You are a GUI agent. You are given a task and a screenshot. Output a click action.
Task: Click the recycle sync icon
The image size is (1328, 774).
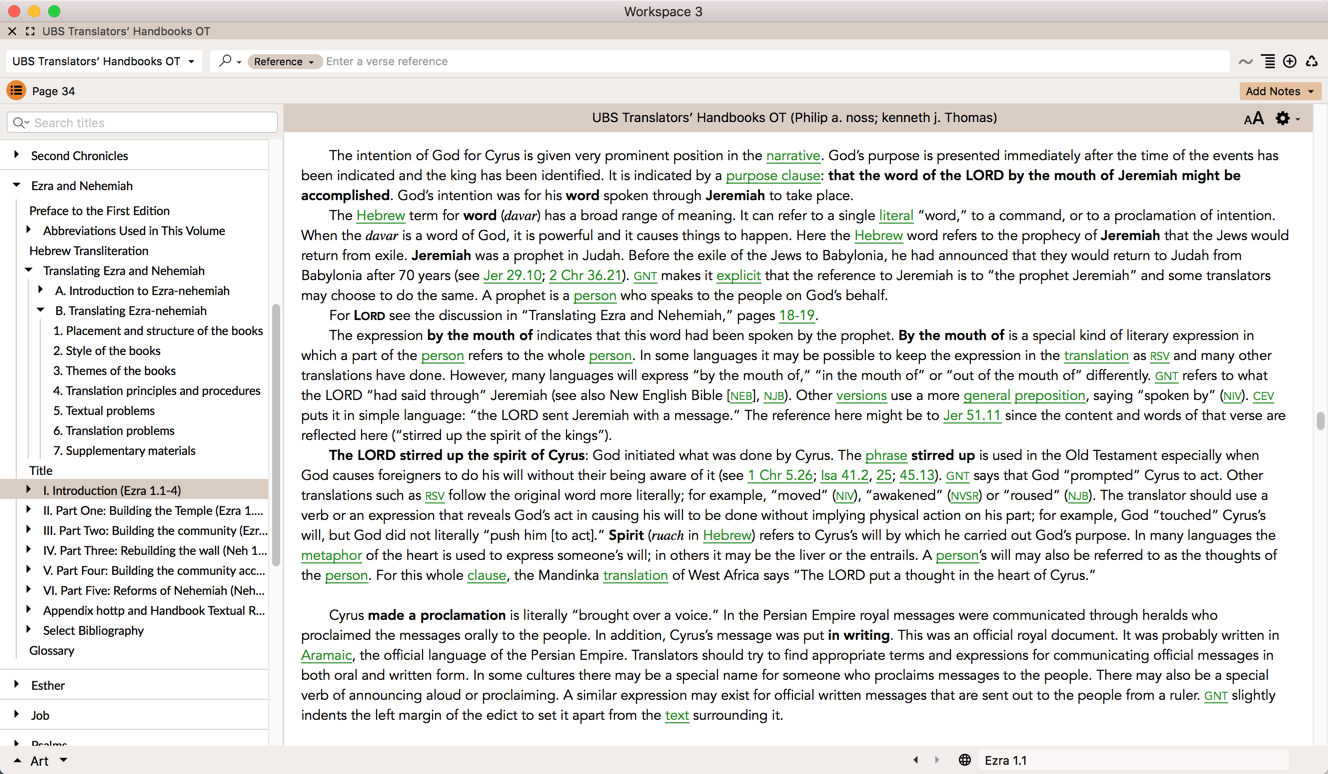pyautogui.click(x=1312, y=62)
